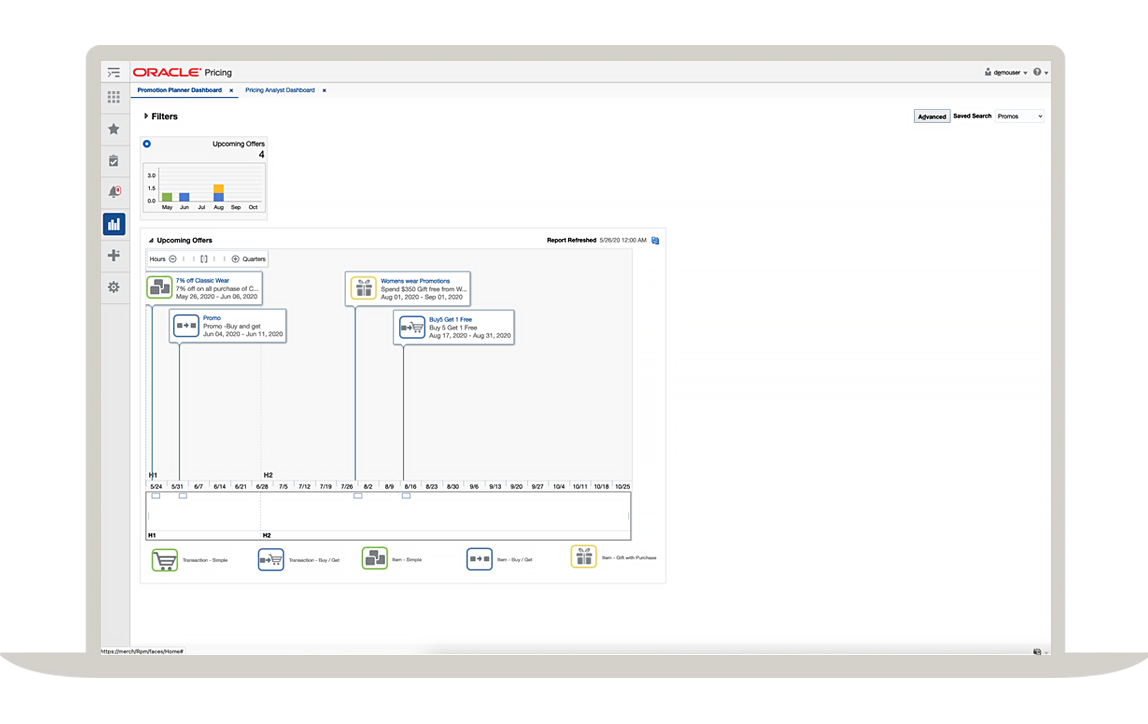Click the orange Aug bar in chart

(219, 188)
